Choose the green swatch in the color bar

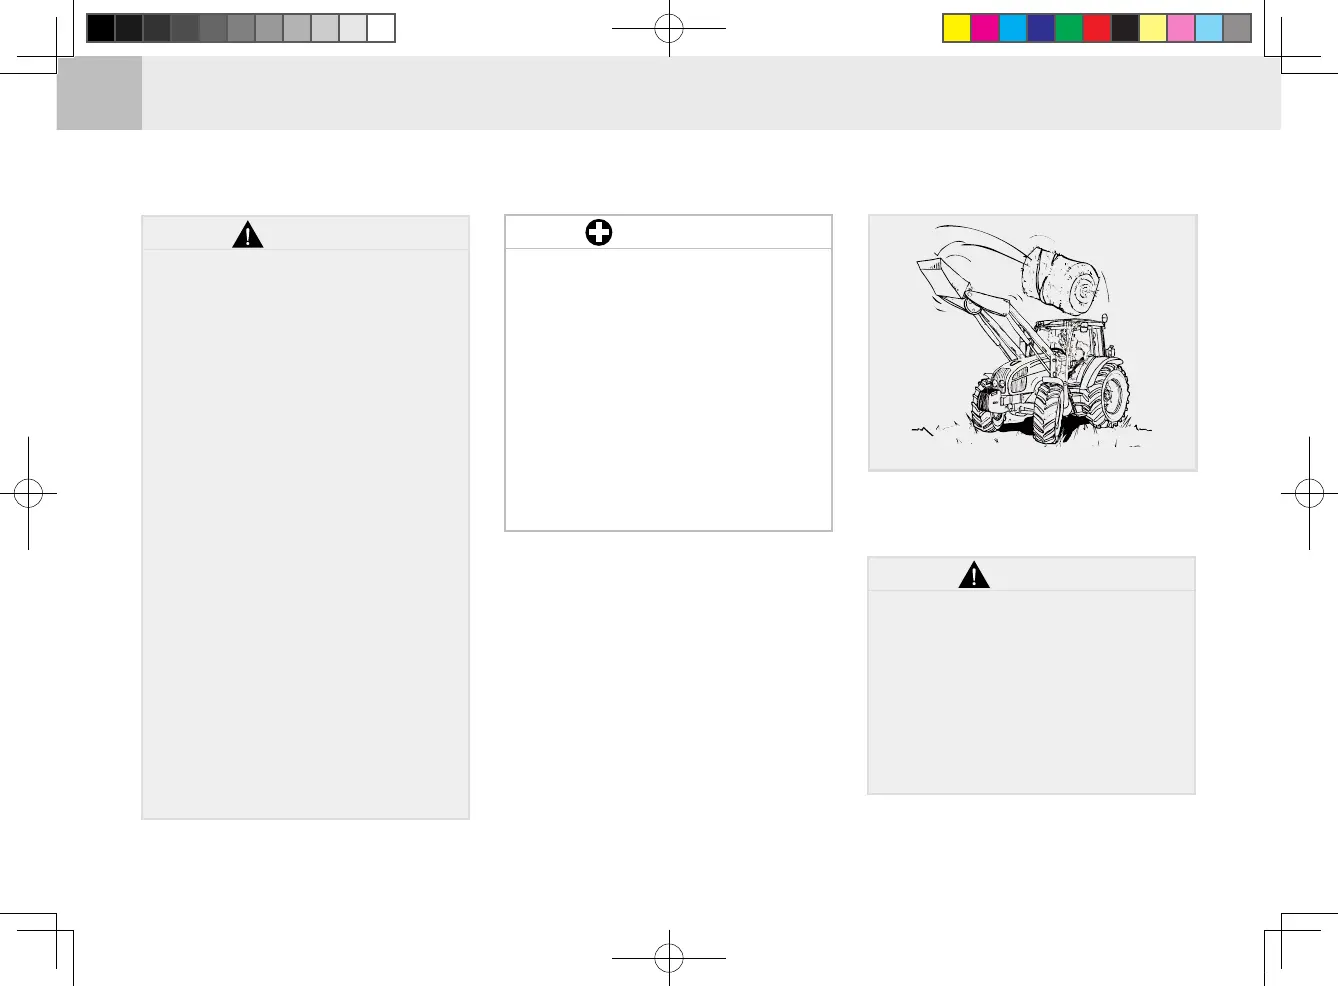[1069, 28]
